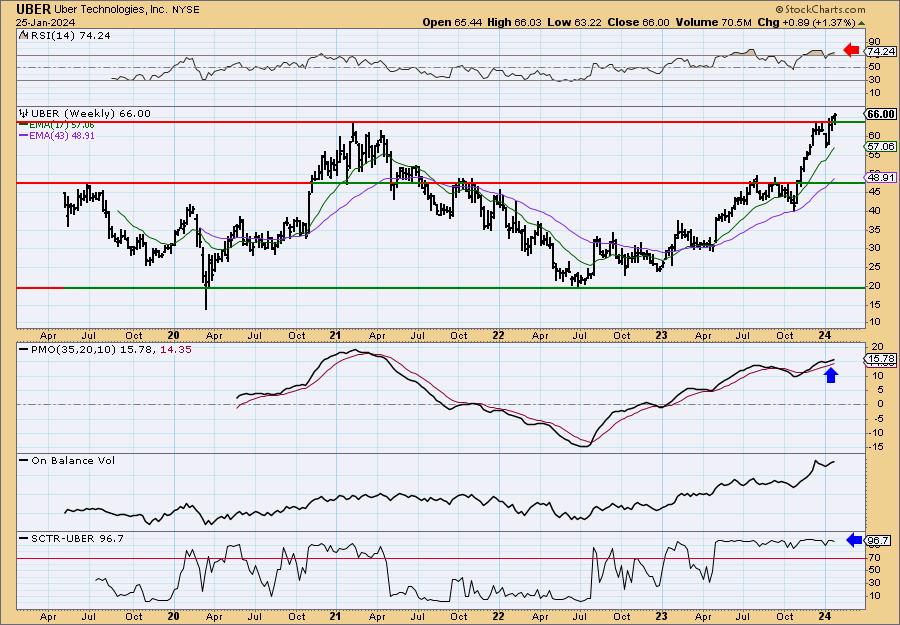This screenshot has height=625, width=900.
Task: Click the 14.35 PMO signal value
Action: [x=176, y=350]
